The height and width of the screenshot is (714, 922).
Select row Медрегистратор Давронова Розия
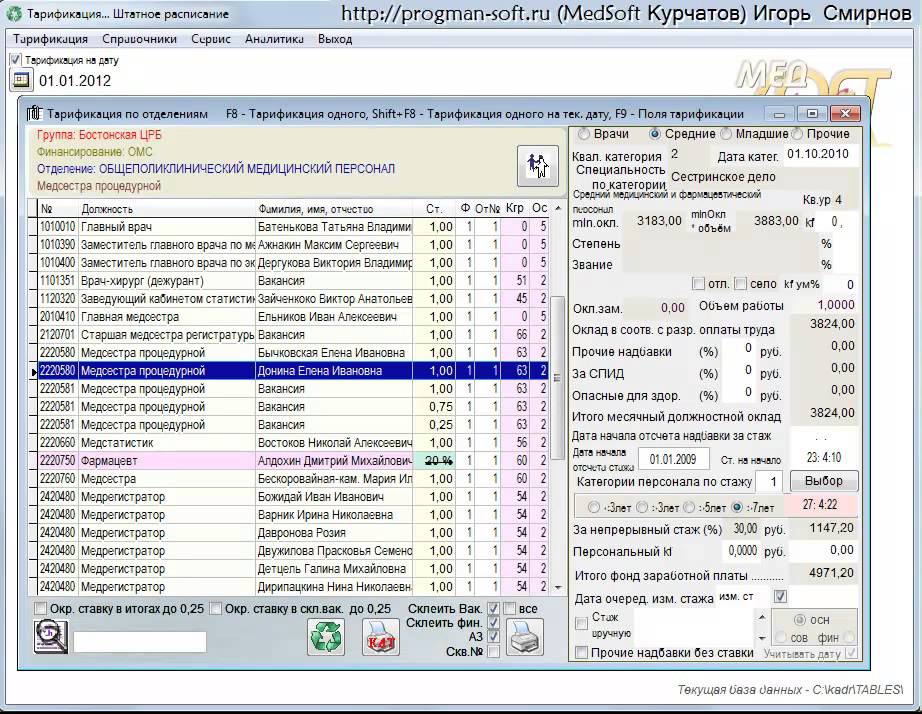(293, 533)
